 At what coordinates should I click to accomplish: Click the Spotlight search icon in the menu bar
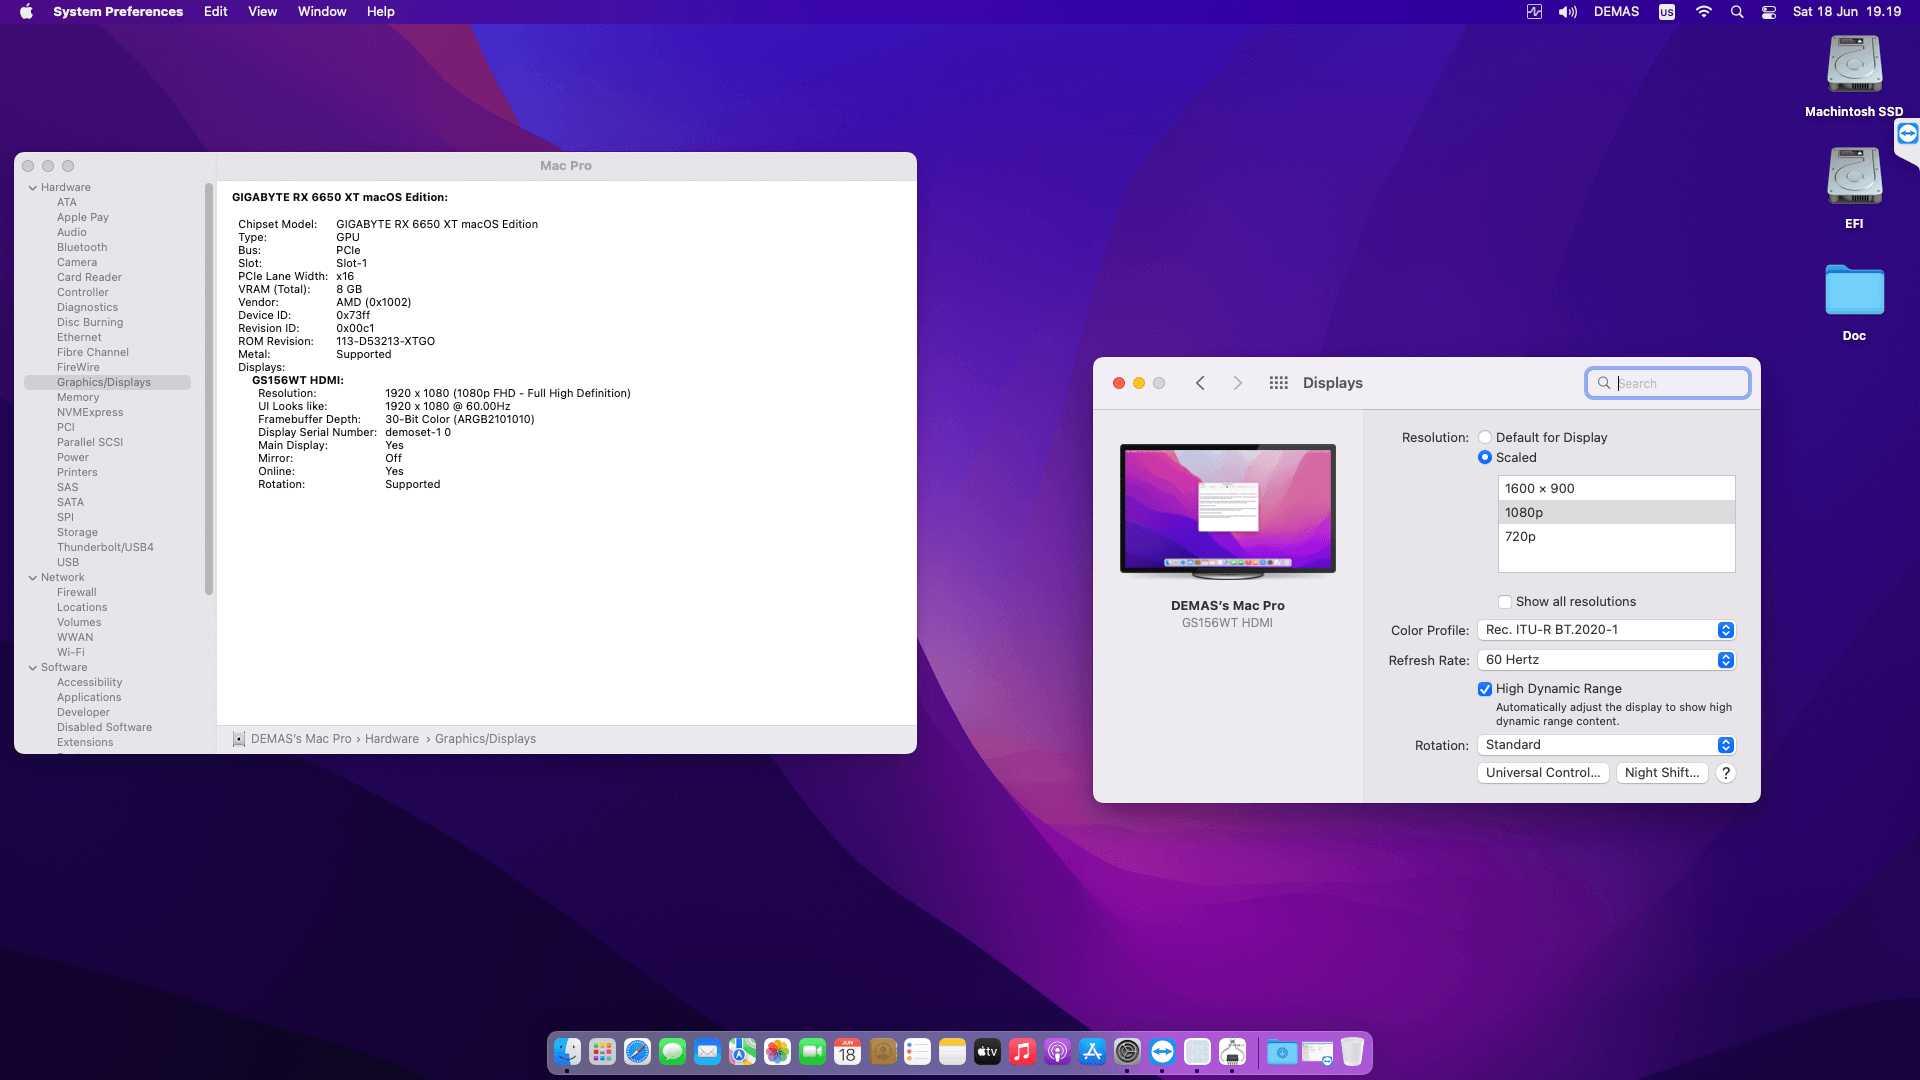pyautogui.click(x=1737, y=12)
